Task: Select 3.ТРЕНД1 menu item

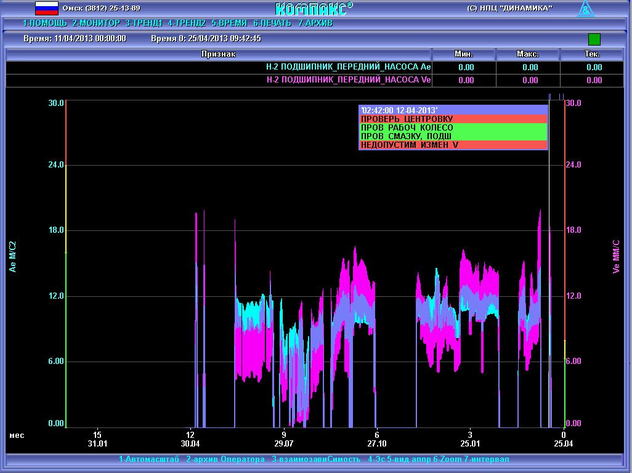Action: tap(144, 21)
